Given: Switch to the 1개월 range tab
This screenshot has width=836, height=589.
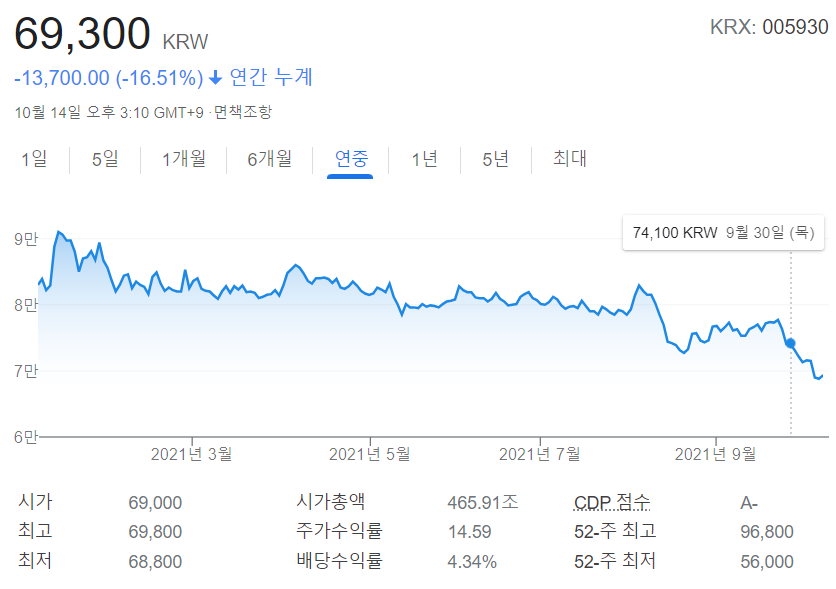Looking at the screenshot, I should (184, 159).
